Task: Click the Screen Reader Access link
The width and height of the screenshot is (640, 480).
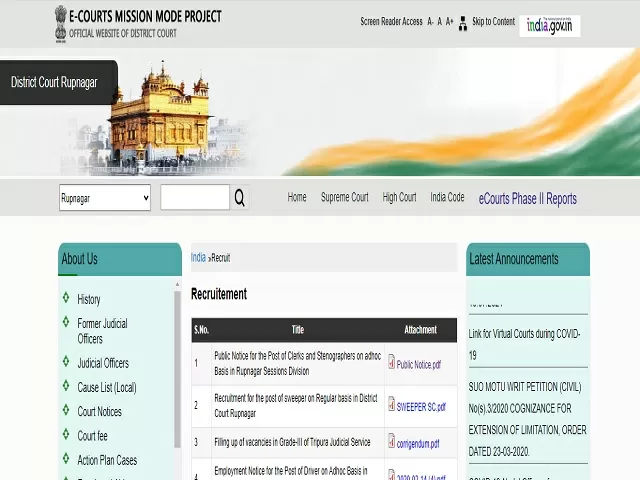Action: click(391, 22)
